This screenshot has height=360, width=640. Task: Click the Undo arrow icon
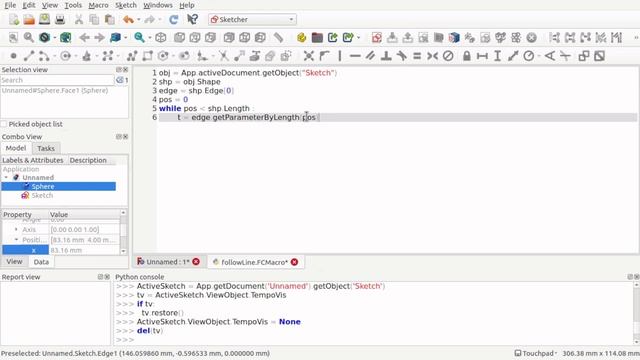(x=129, y=19)
